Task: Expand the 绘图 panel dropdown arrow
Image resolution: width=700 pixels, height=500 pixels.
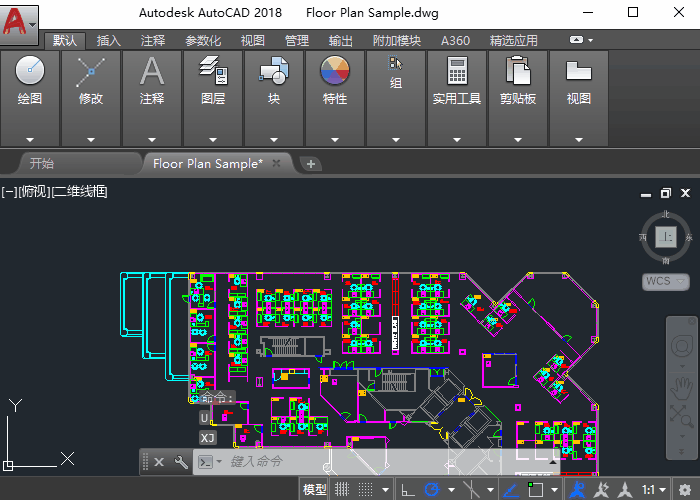Action: coord(30,140)
